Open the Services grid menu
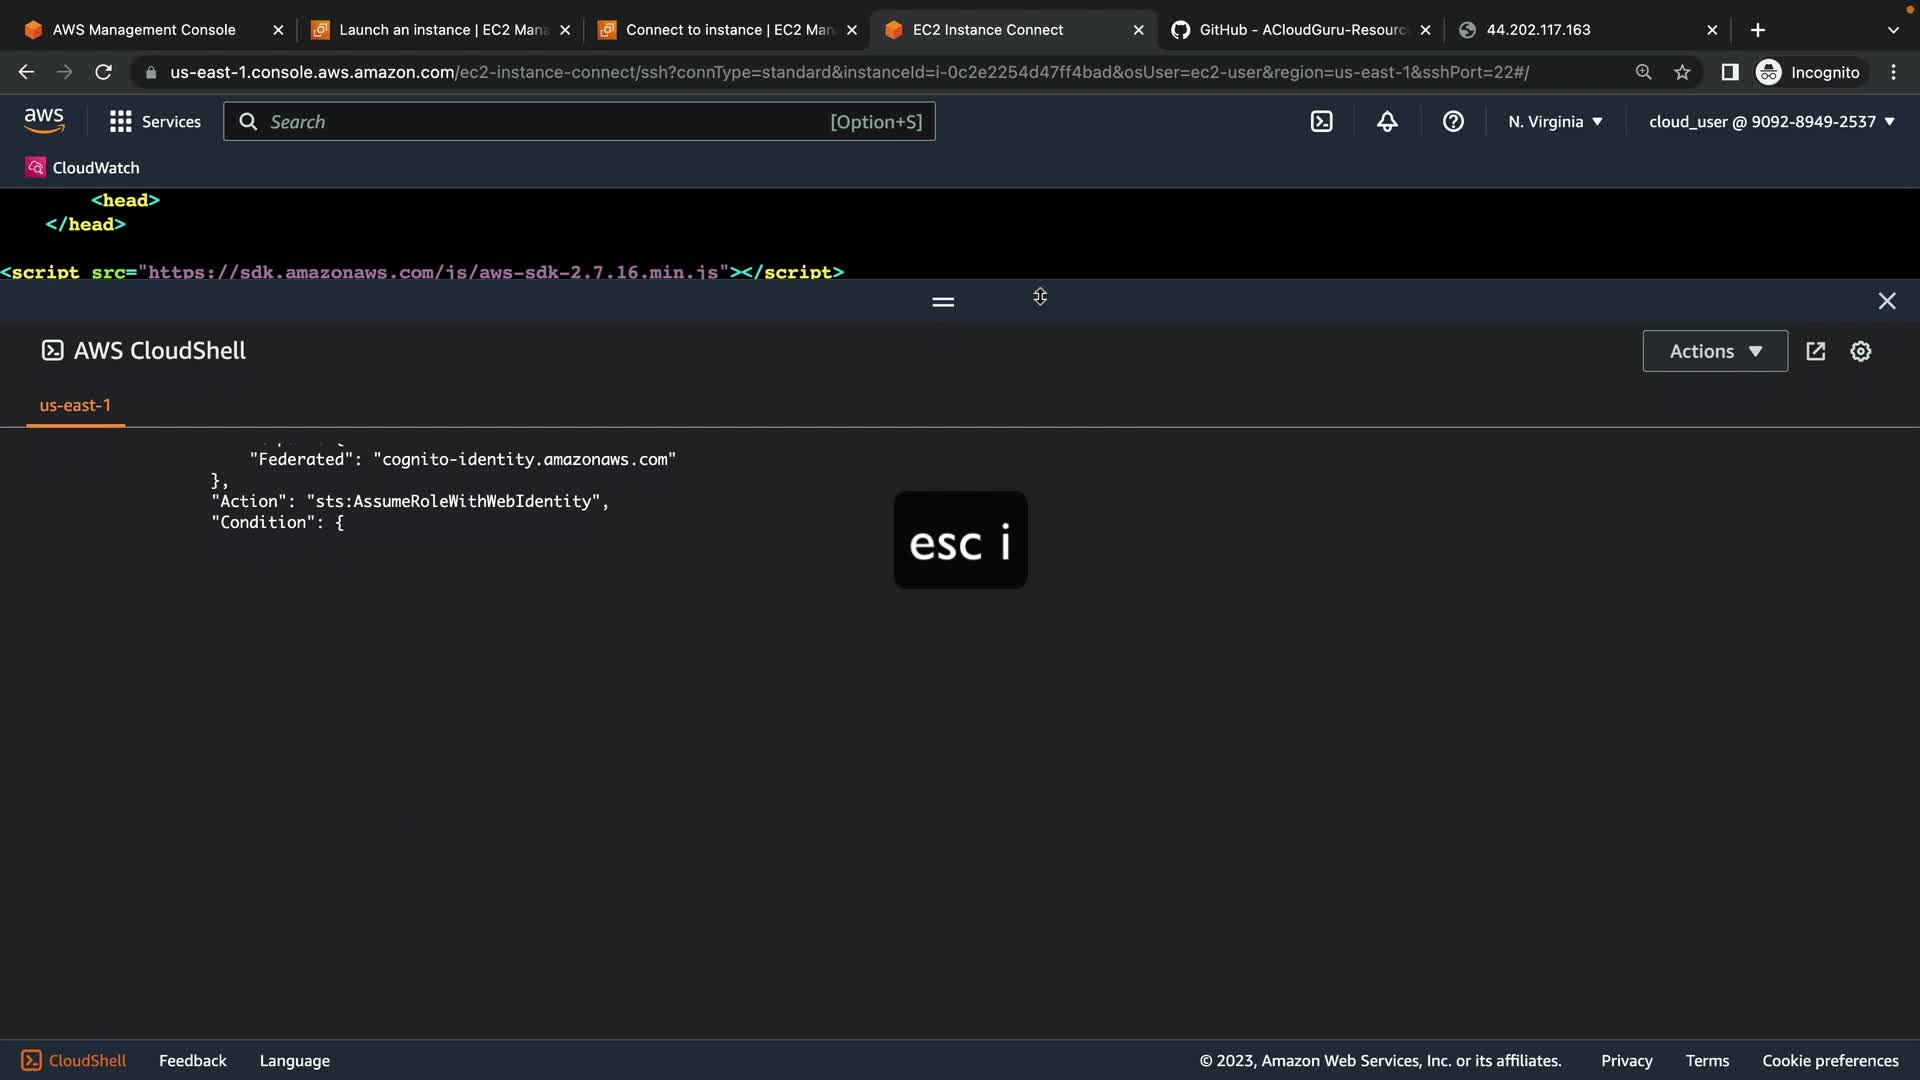Image resolution: width=1920 pixels, height=1080 pixels. (155, 122)
